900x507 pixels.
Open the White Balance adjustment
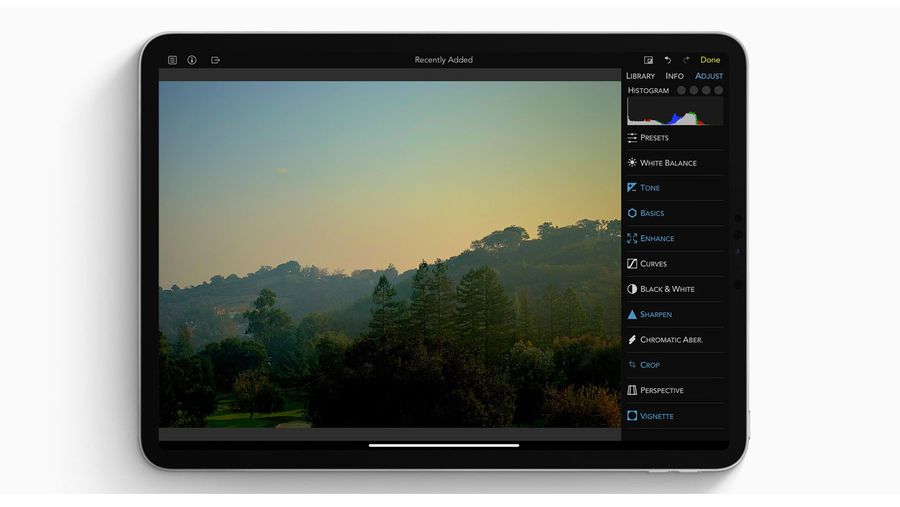(675, 163)
